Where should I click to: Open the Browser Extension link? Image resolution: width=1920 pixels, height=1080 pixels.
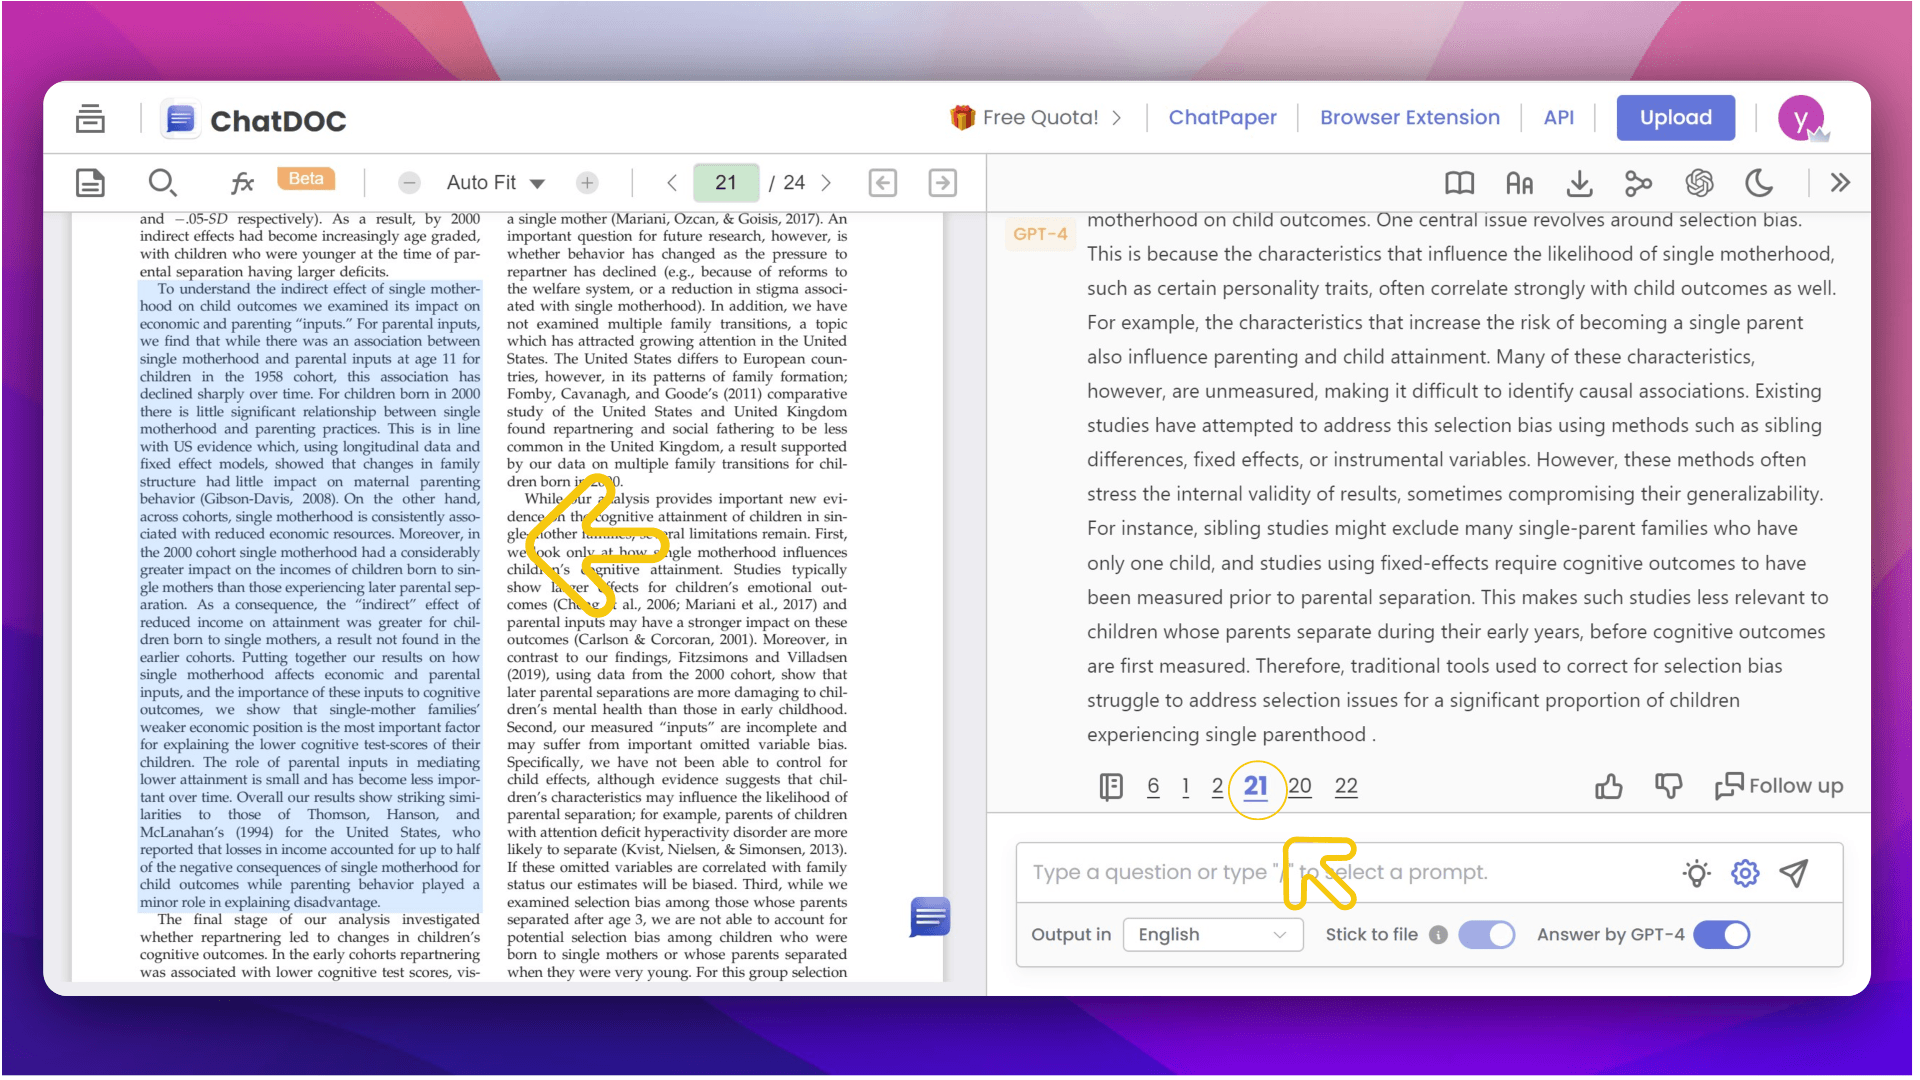pos(1409,118)
